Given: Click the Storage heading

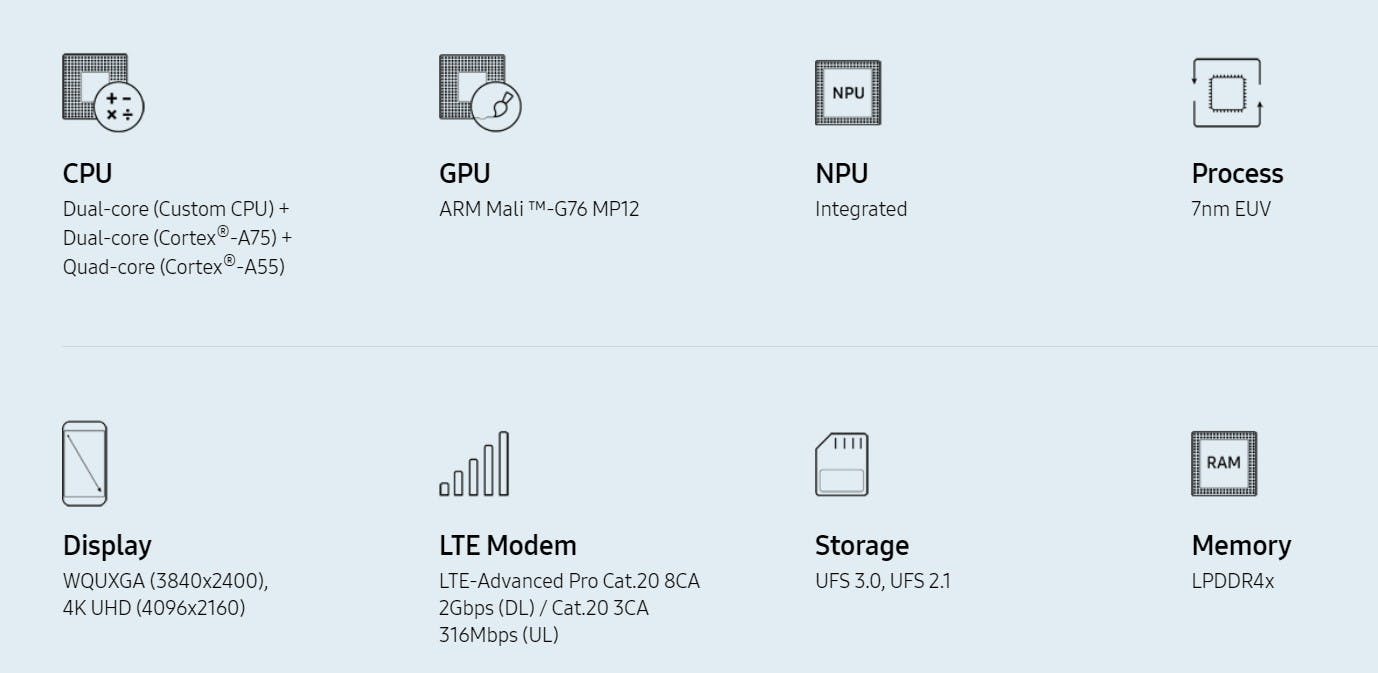Looking at the screenshot, I should 862,546.
